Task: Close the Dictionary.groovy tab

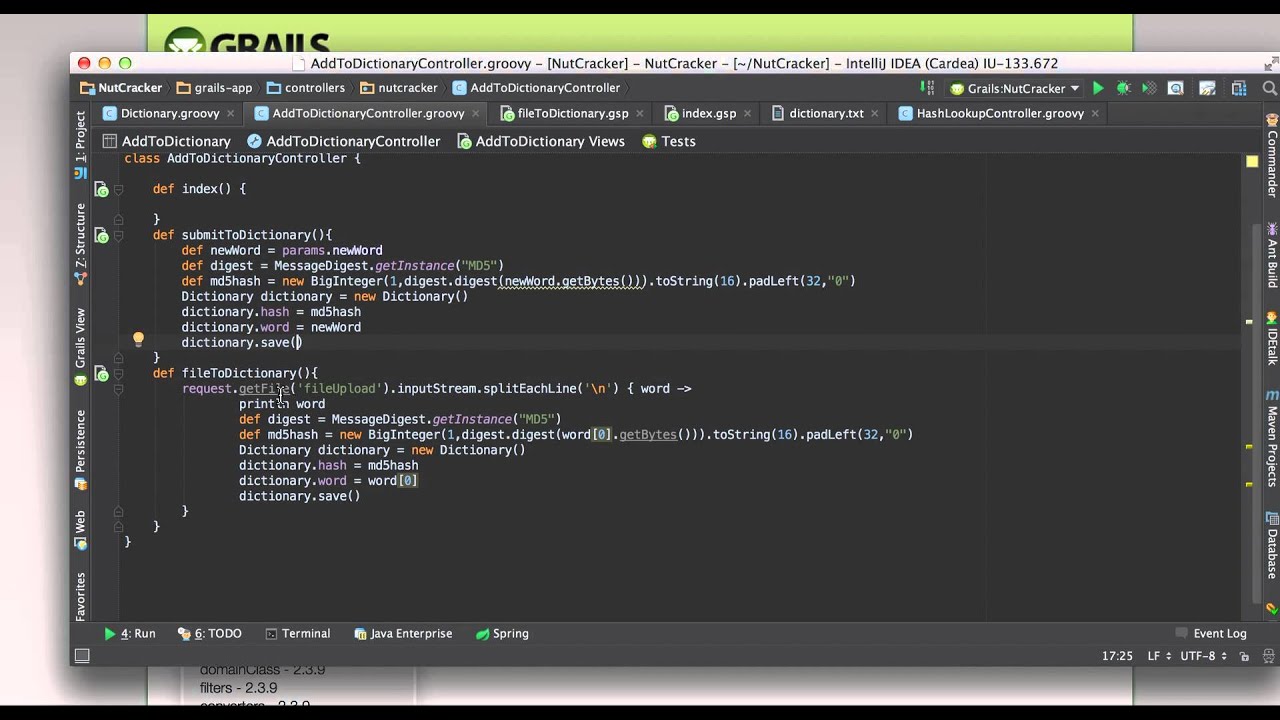Action: [230, 114]
